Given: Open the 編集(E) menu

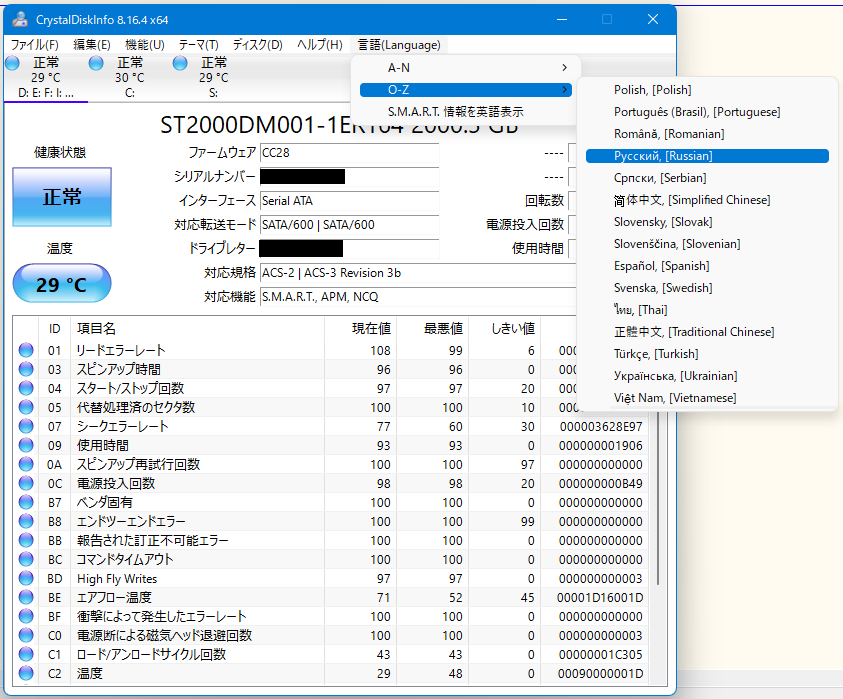Looking at the screenshot, I should tap(92, 45).
